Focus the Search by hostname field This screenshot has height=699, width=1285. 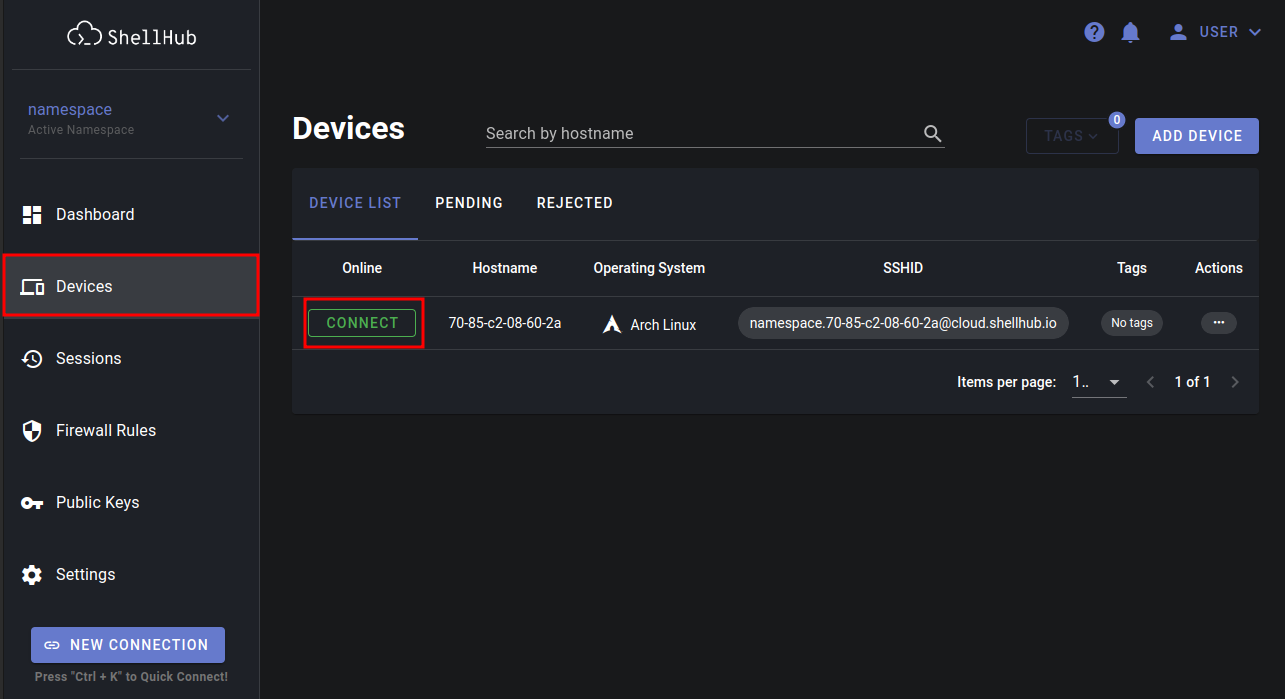point(715,133)
